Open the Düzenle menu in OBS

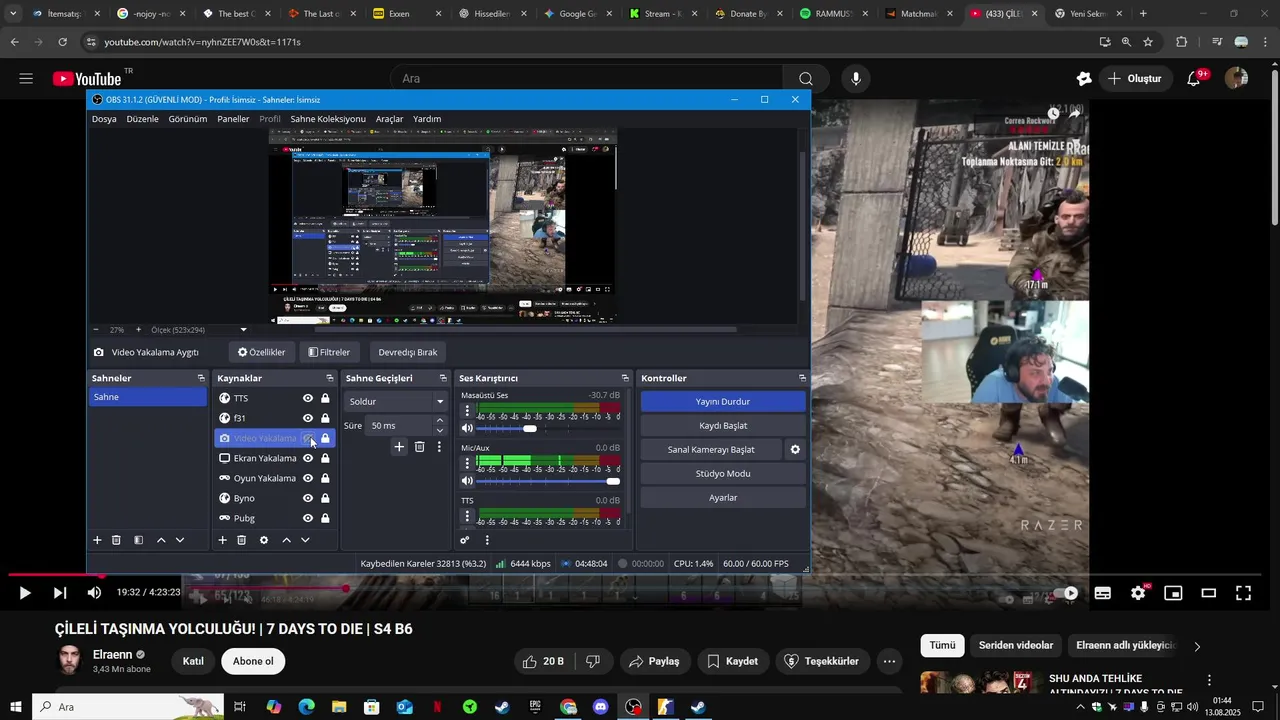pos(142,119)
